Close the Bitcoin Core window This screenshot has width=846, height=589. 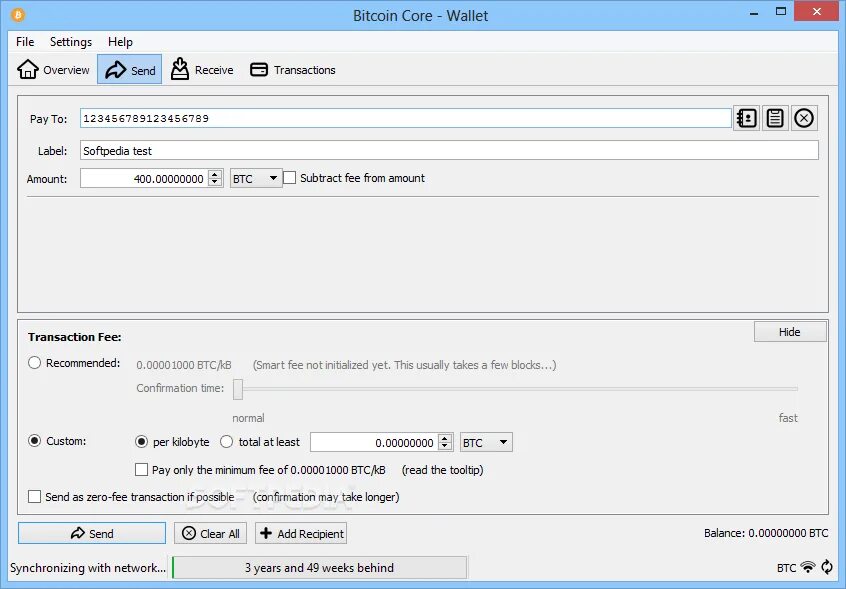click(x=816, y=11)
